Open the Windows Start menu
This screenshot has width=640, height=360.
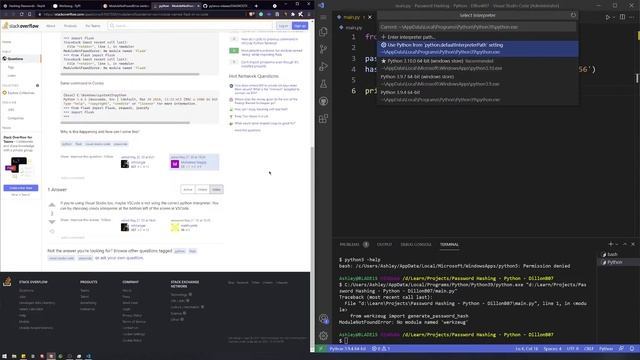click(x=4, y=356)
